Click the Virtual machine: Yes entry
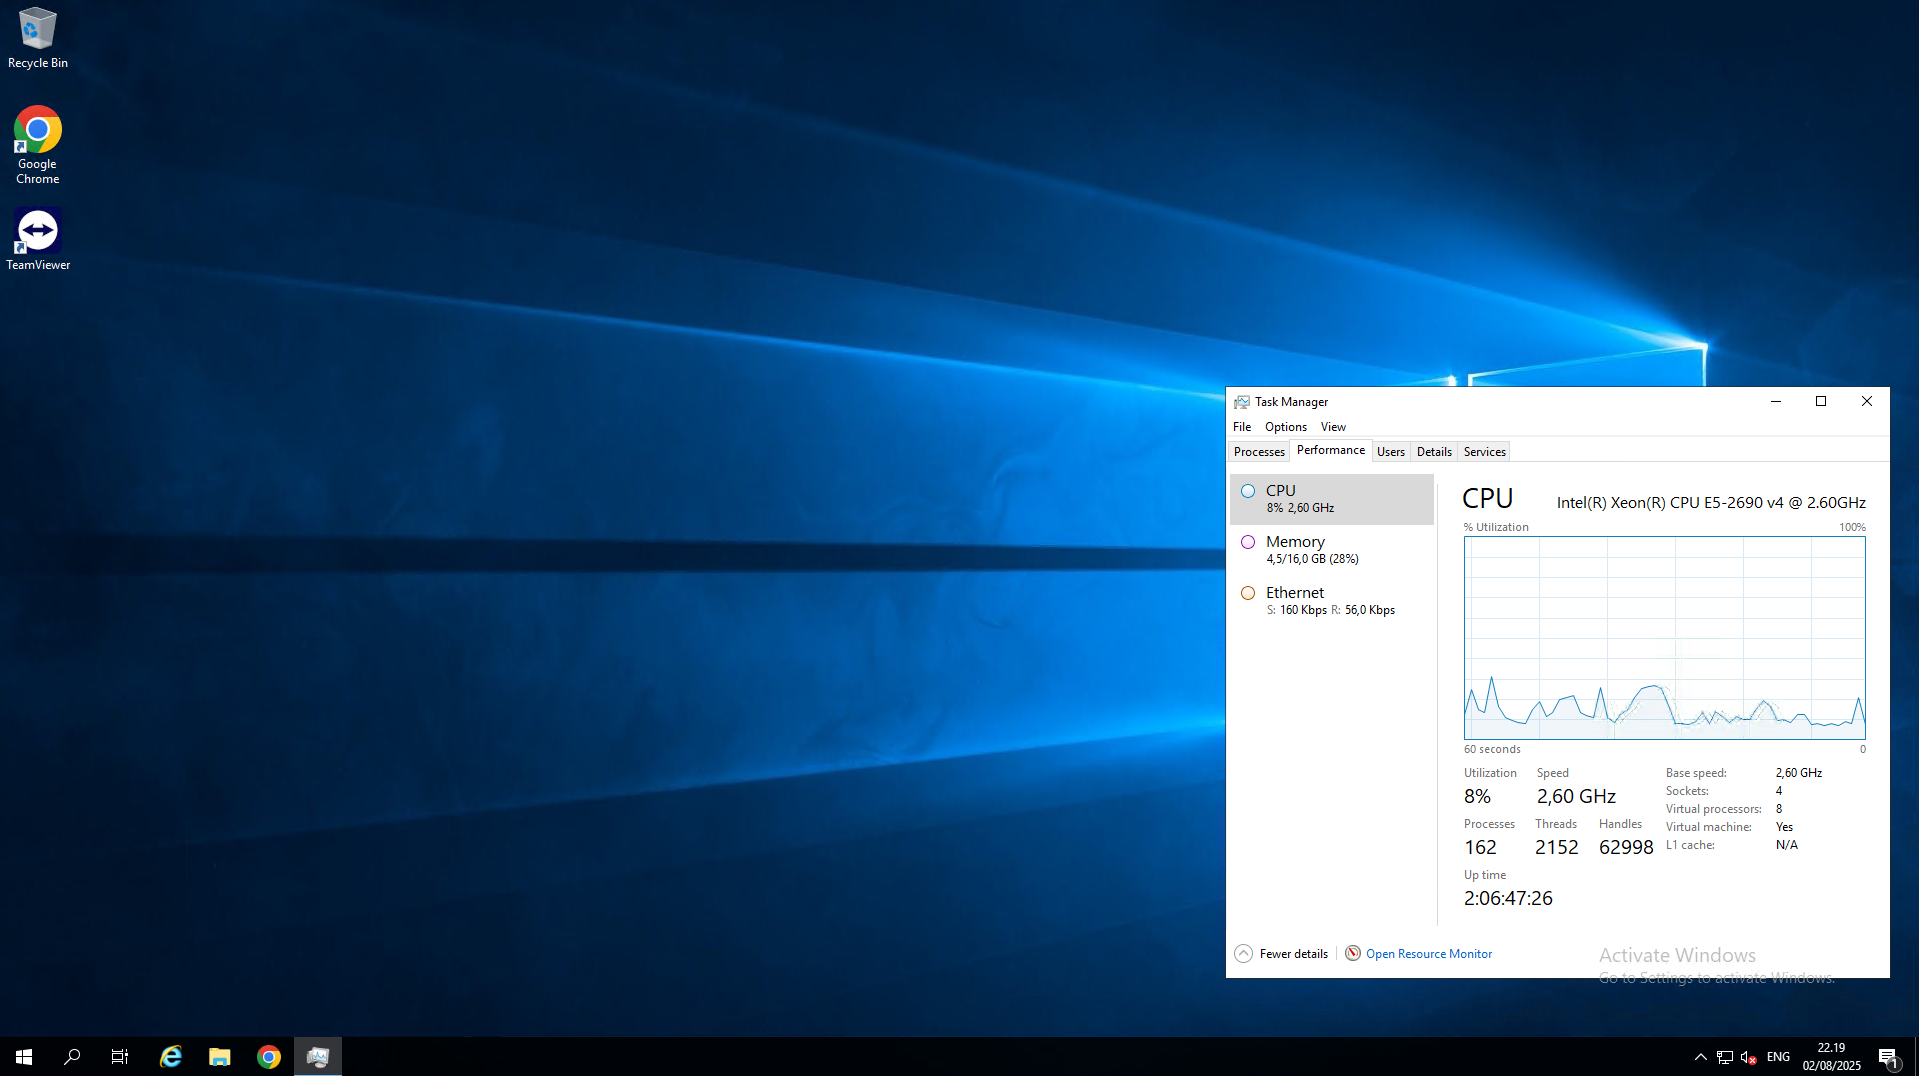1919x1076 pixels. click(x=1729, y=826)
